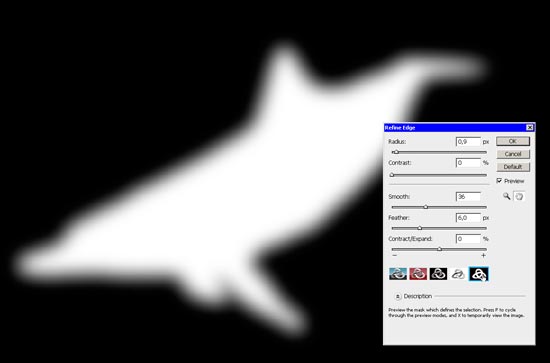Confirm with the OK button
The height and width of the screenshot is (363, 550).
[513, 141]
